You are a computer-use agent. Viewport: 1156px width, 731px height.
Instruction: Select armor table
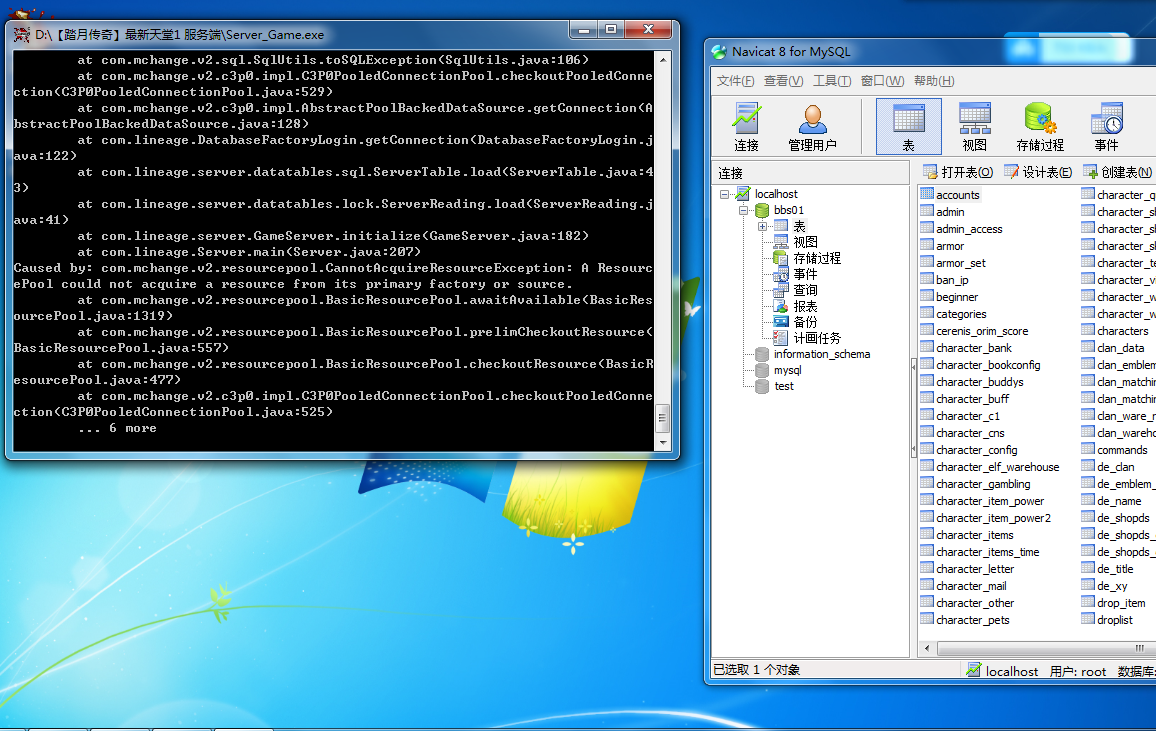click(x=950, y=246)
